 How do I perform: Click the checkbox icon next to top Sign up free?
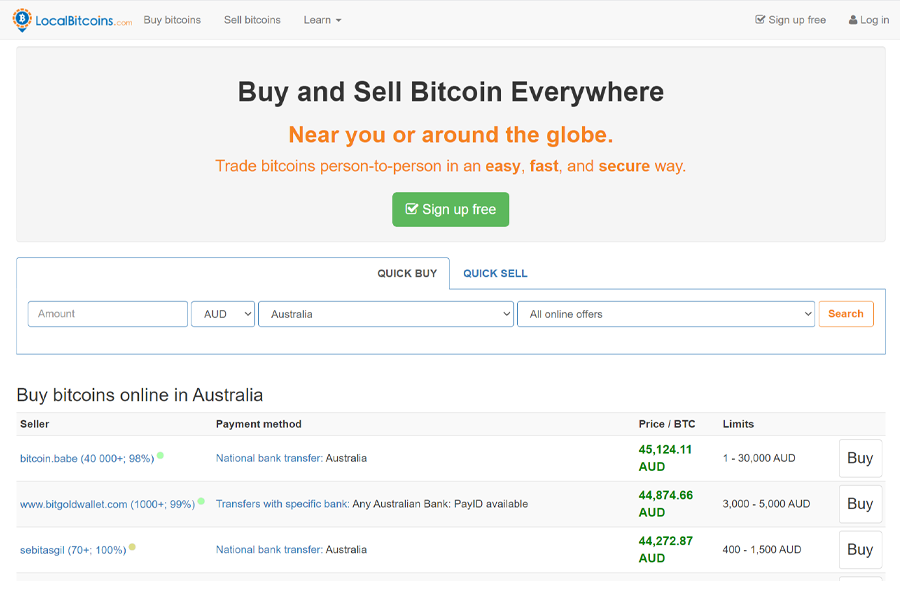pyautogui.click(x=760, y=20)
